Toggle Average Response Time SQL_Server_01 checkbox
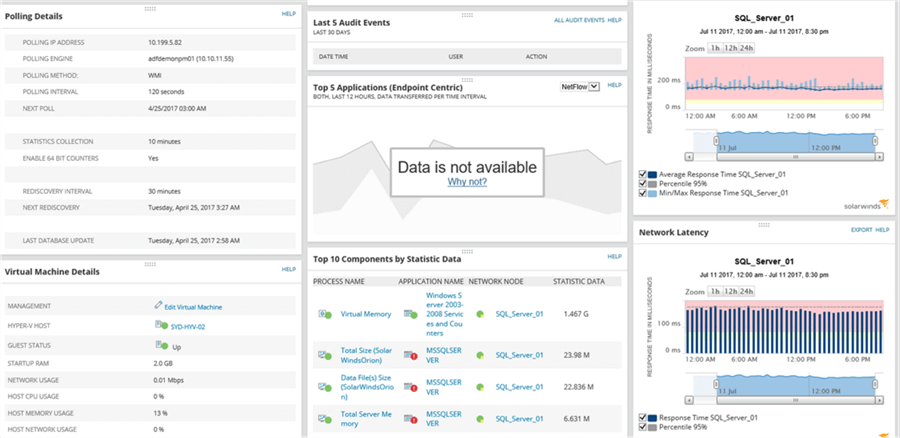The width and height of the screenshot is (900, 438). (x=643, y=174)
